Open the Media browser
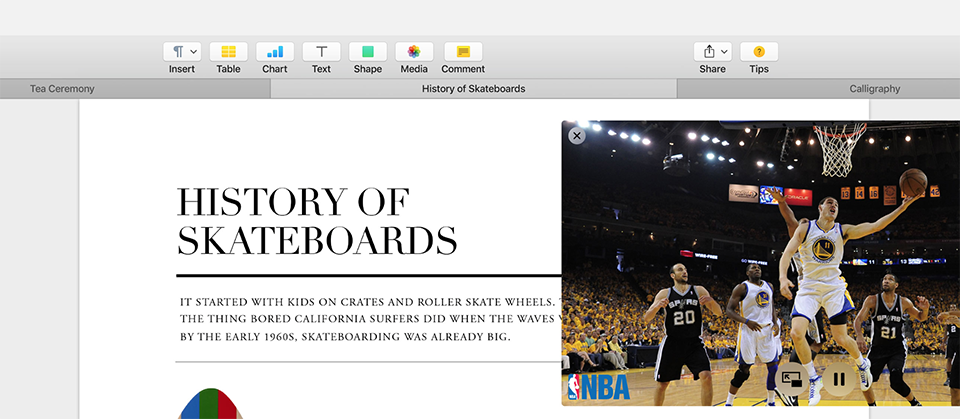Image resolution: width=960 pixels, height=419 pixels. point(414,51)
